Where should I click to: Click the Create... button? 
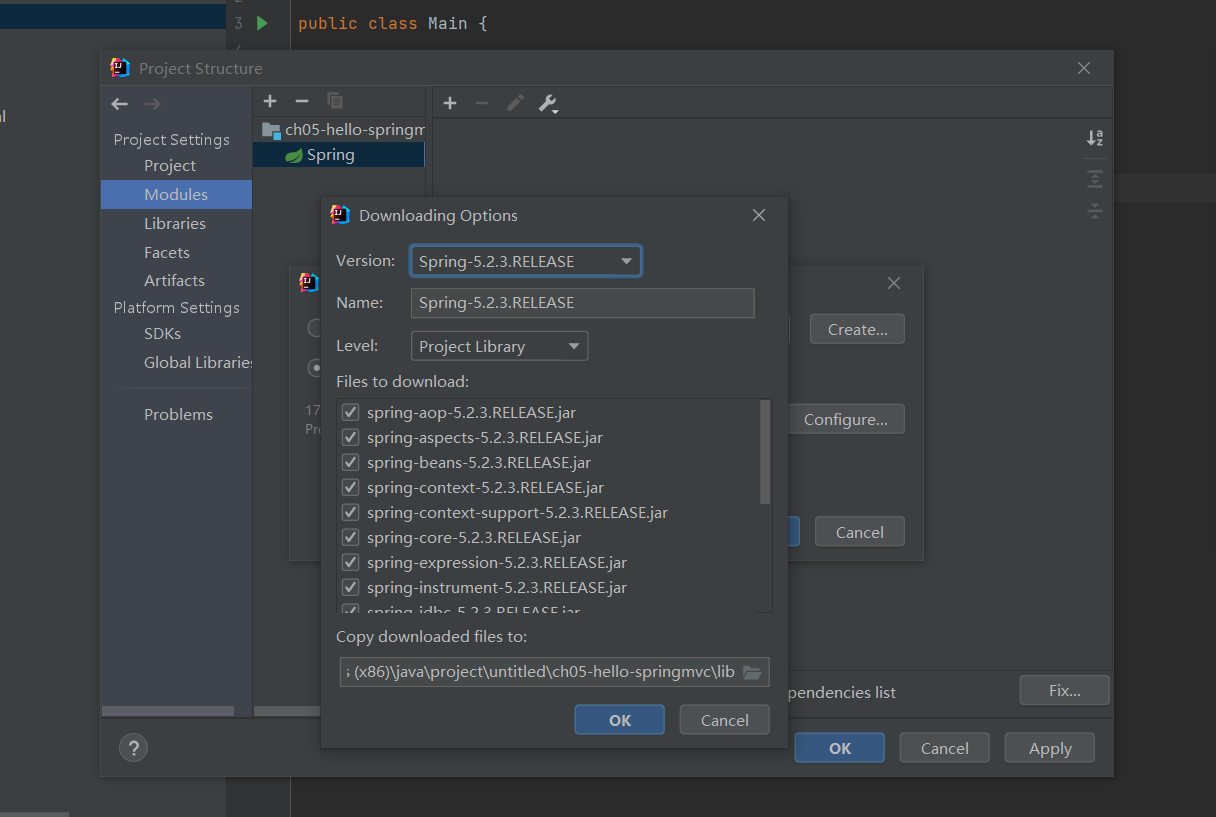(858, 329)
